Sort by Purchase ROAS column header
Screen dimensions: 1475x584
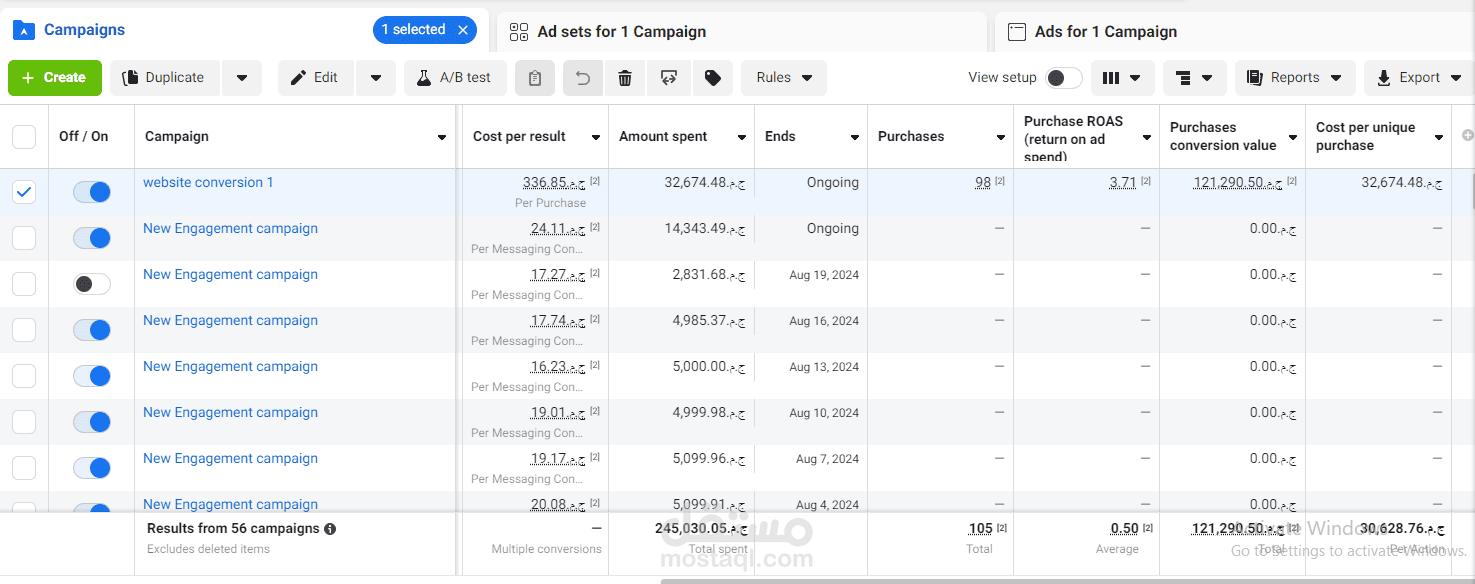pos(1073,138)
